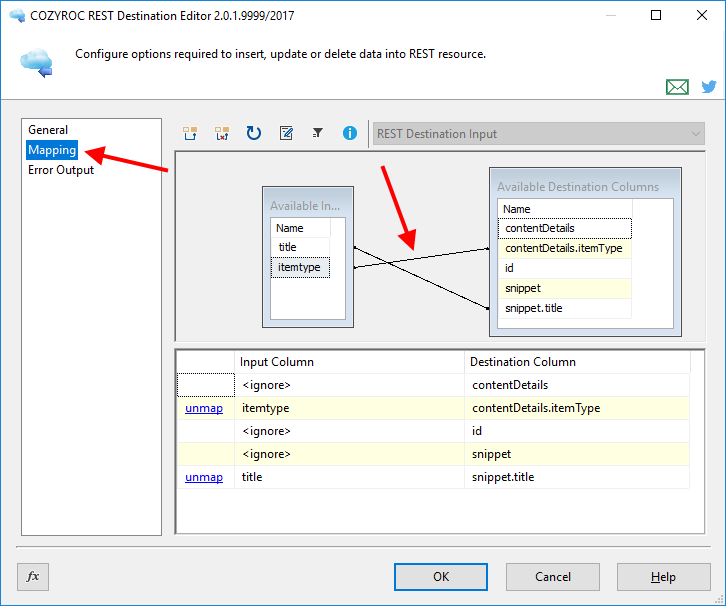Select contentDetails.itemType in Available Destination Columns

(x=564, y=248)
